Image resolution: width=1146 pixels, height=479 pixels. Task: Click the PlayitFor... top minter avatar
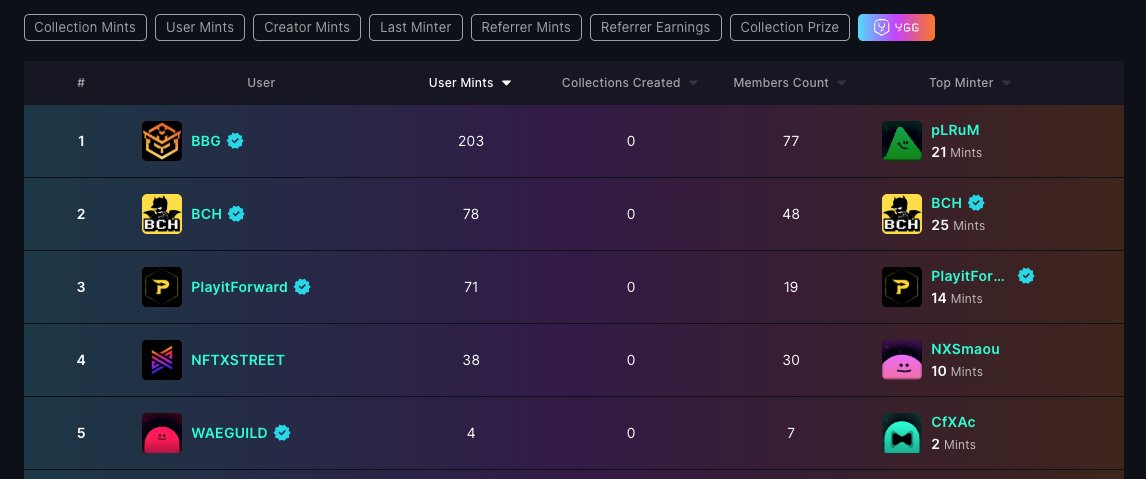pos(902,287)
